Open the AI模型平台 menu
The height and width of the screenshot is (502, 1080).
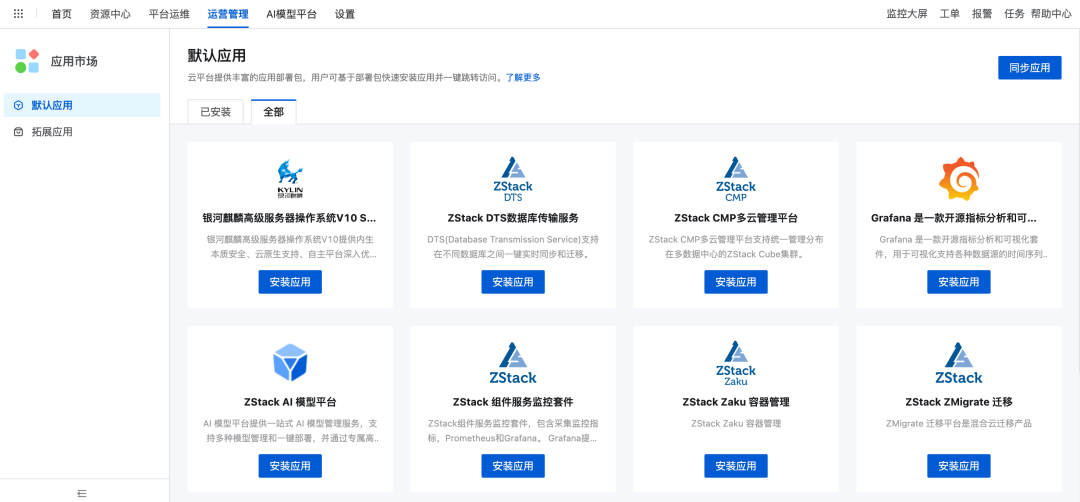pyautogui.click(x=291, y=14)
